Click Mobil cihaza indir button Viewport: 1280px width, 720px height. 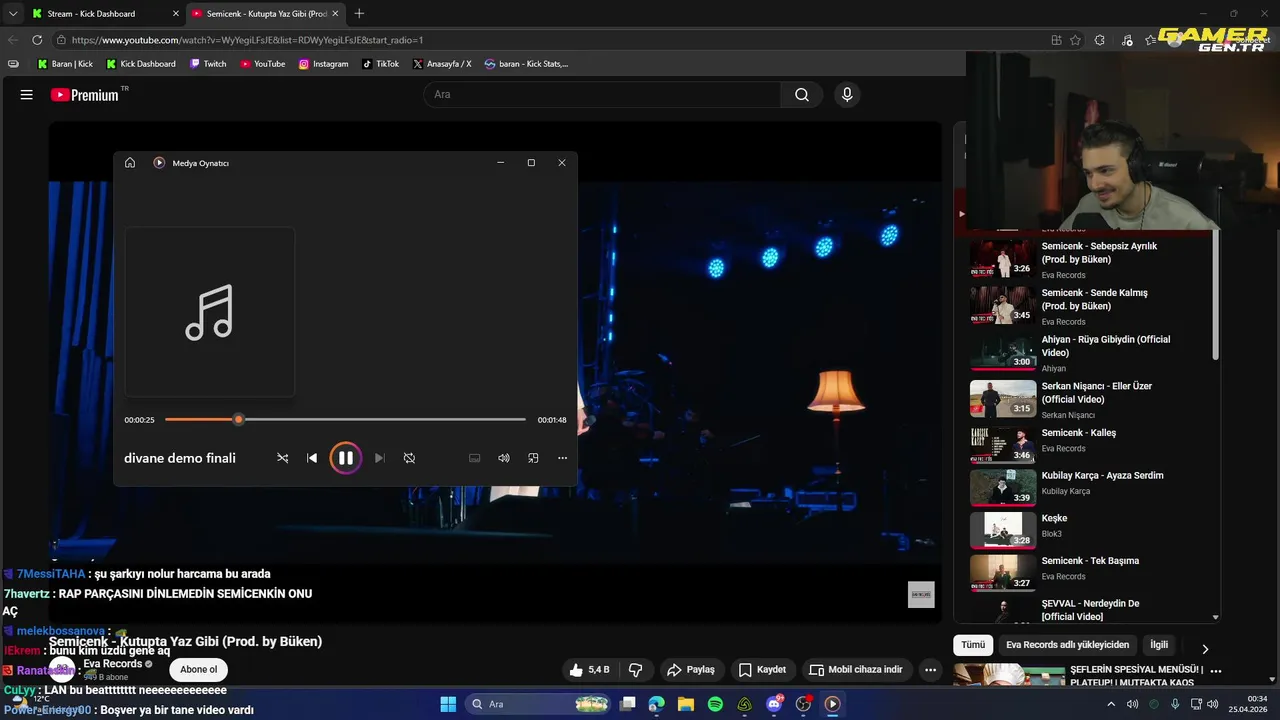(x=856, y=670)
